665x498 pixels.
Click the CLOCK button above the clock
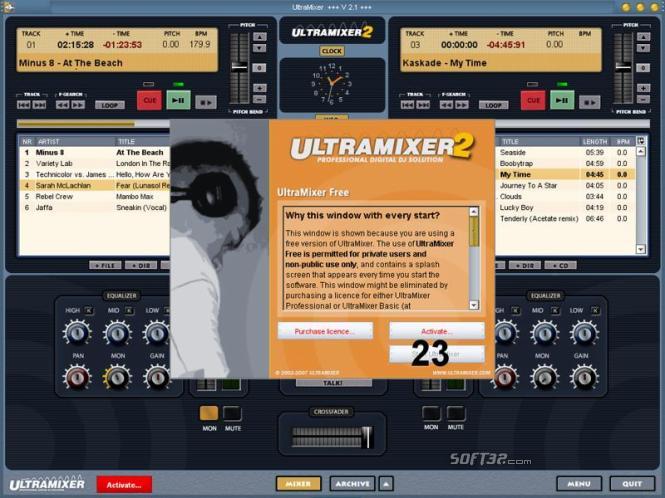(332, 51)
